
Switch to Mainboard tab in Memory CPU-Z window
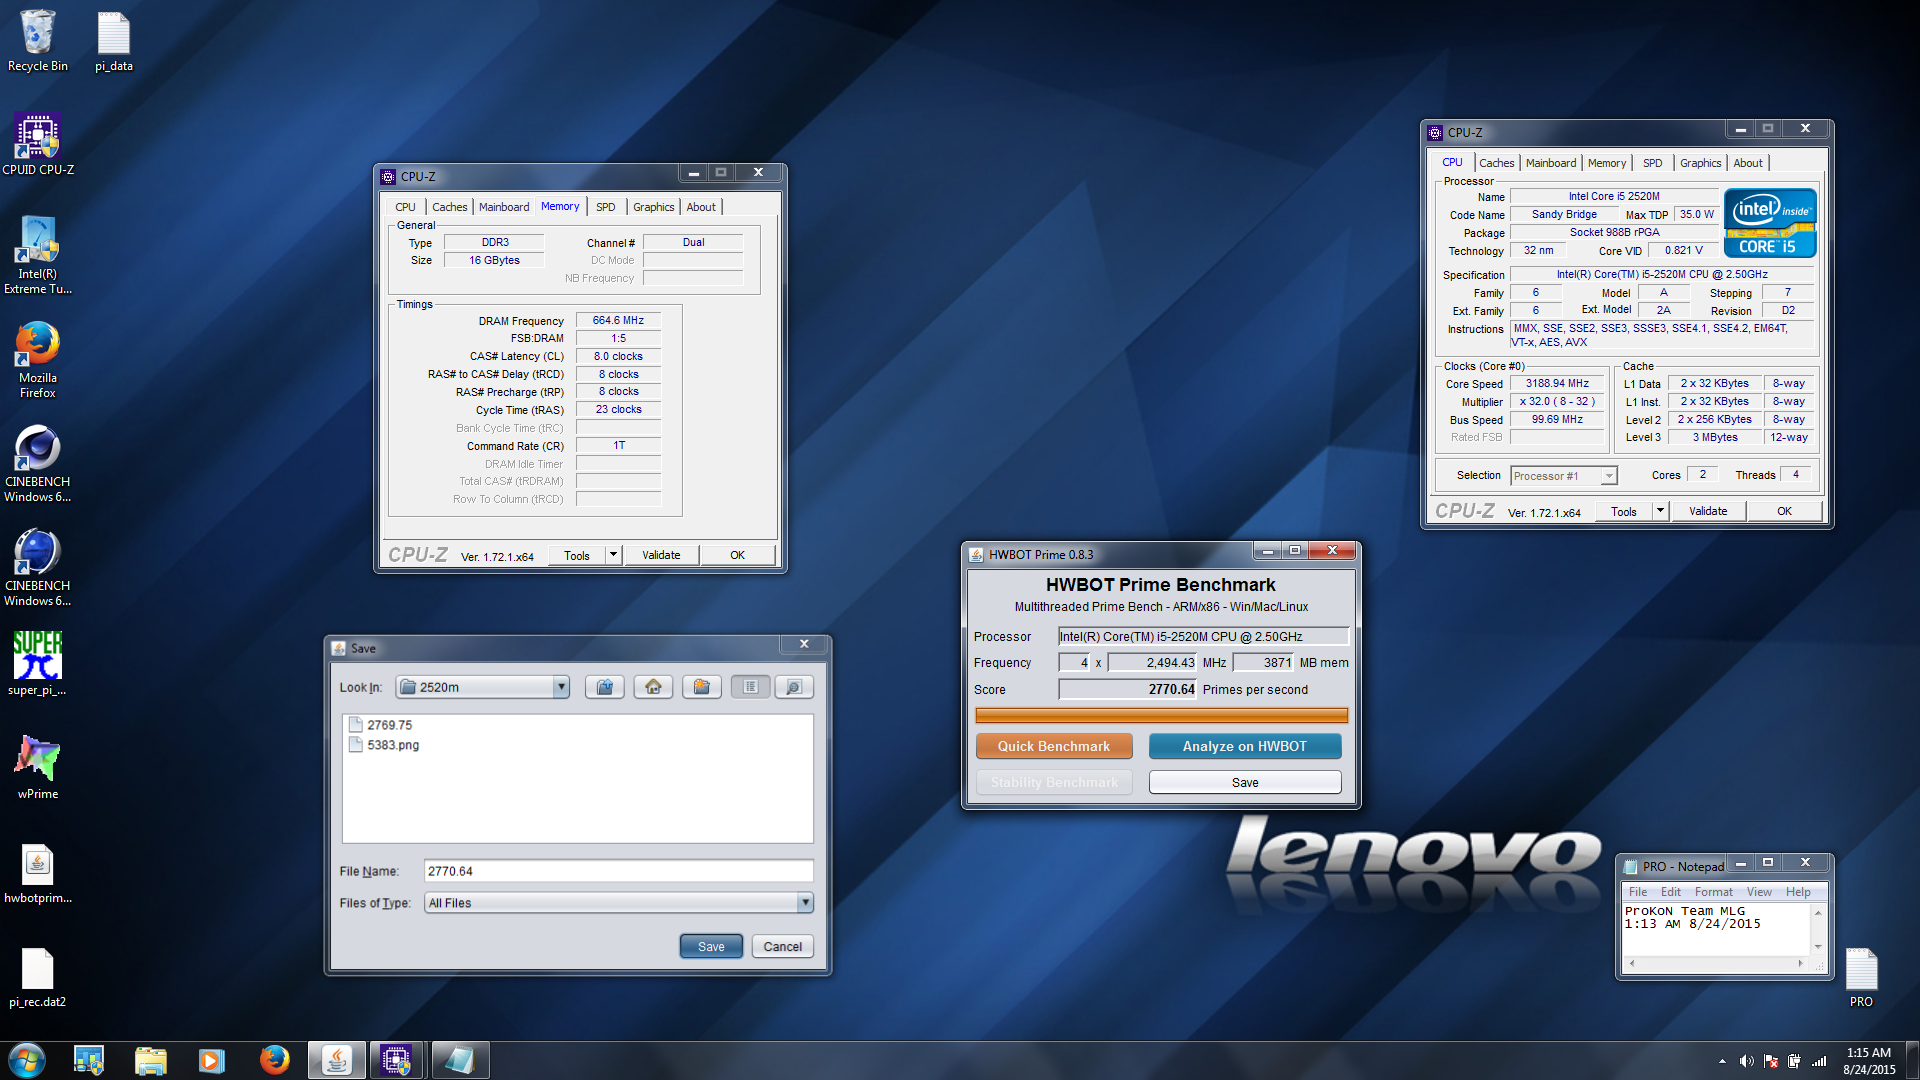click(x=504, y=207)
